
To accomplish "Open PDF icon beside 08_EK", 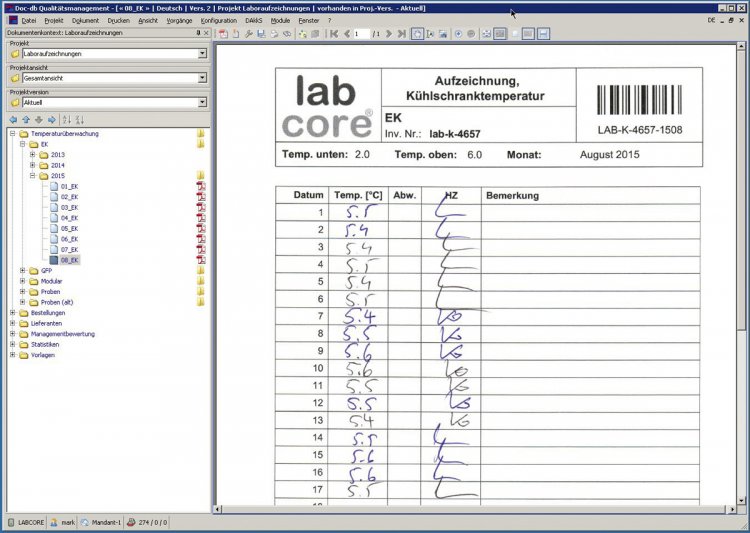I will point(201,260).
